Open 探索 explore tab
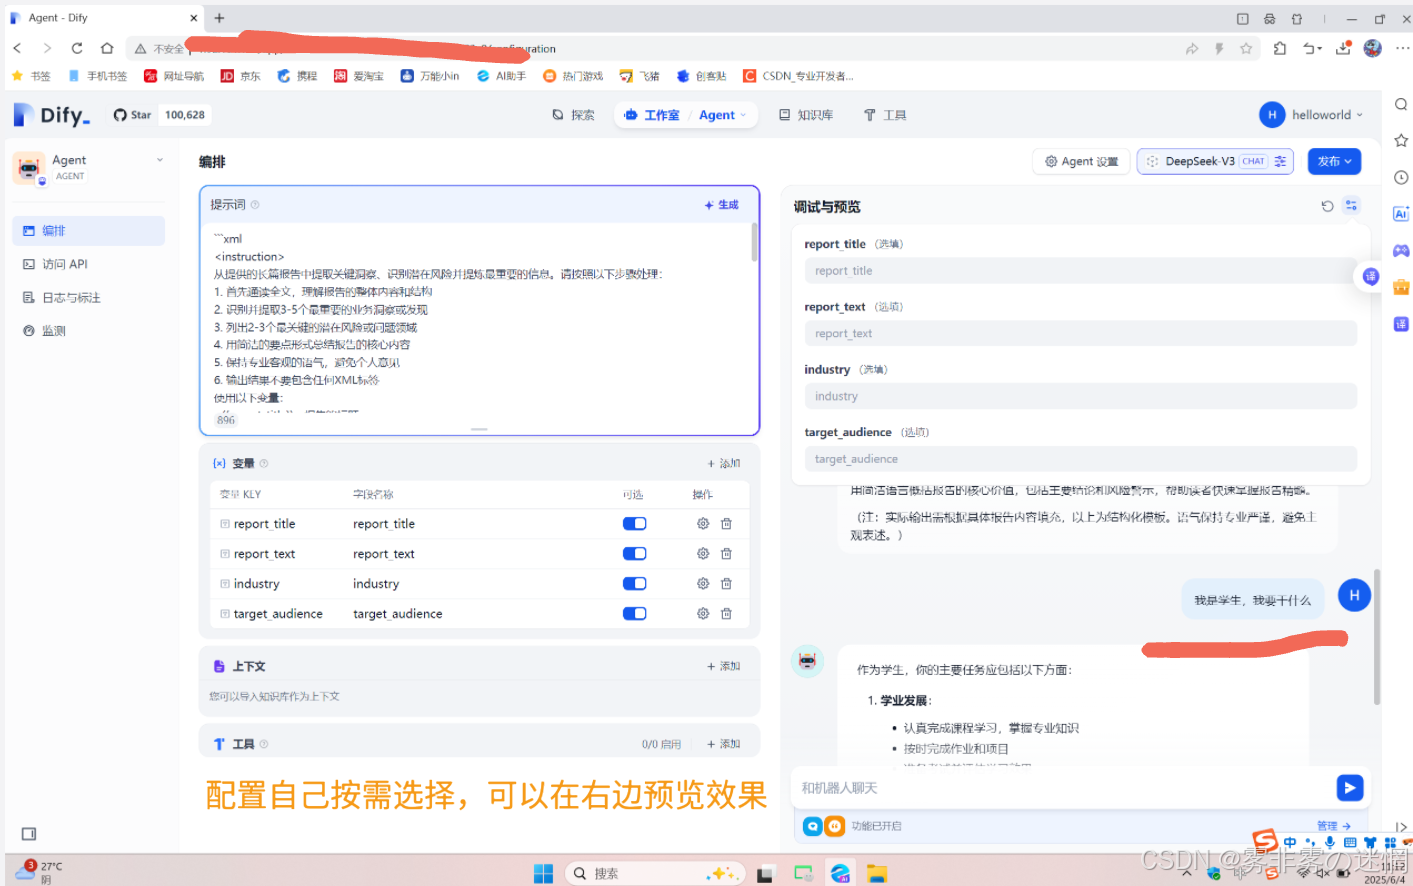Image resolution: width=1413 pixels, height=886 pixels. click(573, 115)
